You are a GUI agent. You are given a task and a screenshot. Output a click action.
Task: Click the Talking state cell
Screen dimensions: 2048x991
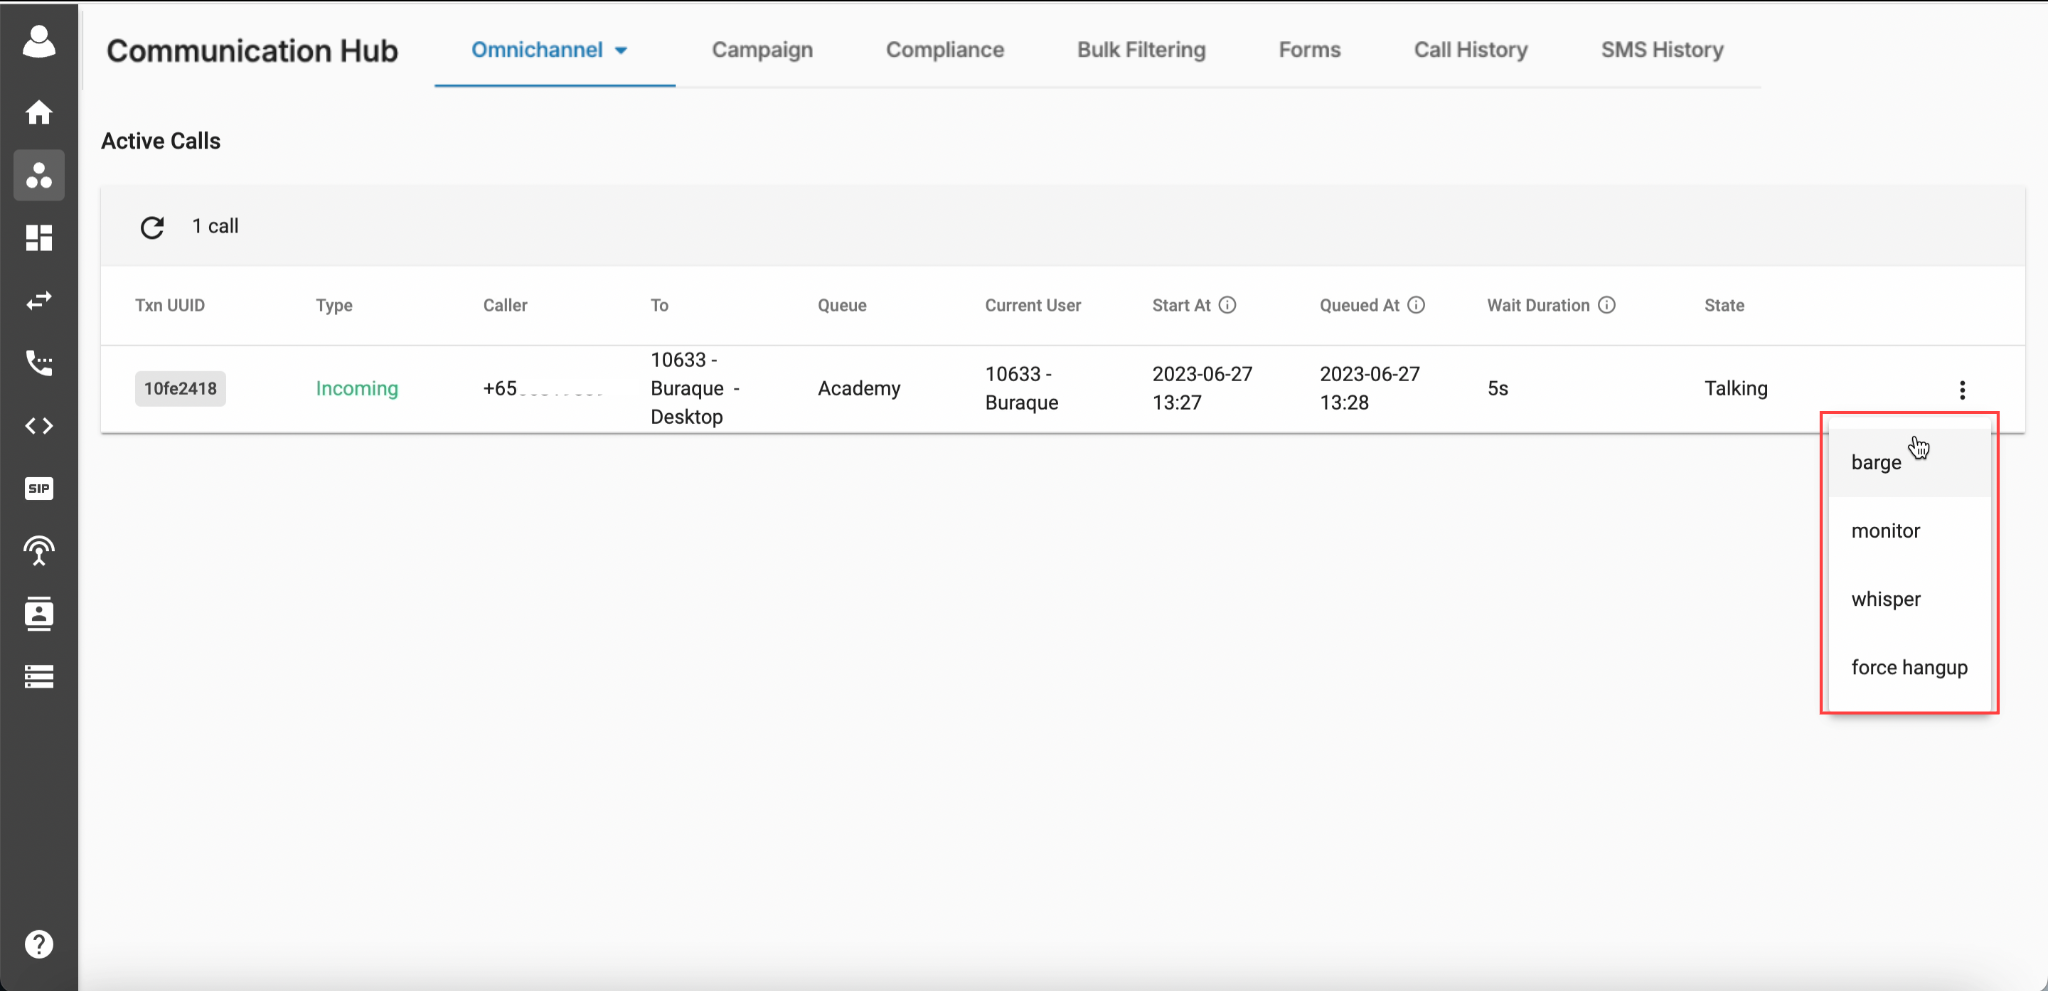(x=1736, y=388)
